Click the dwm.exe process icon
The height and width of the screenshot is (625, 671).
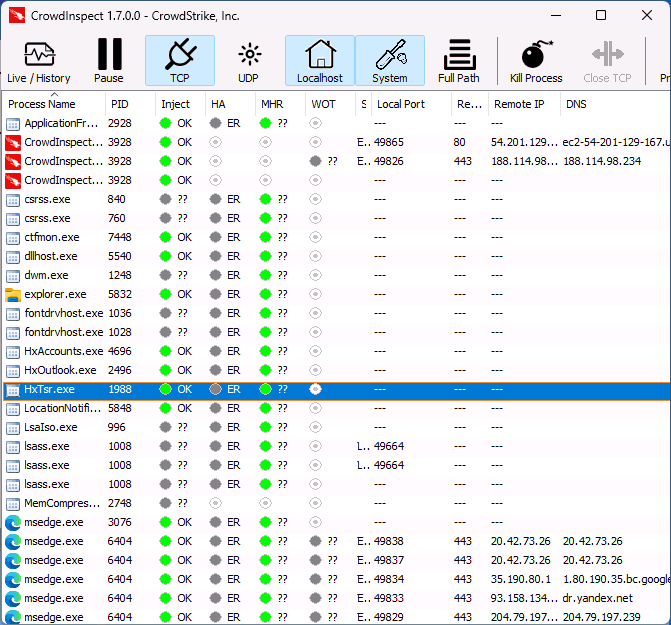pos(13,276)
